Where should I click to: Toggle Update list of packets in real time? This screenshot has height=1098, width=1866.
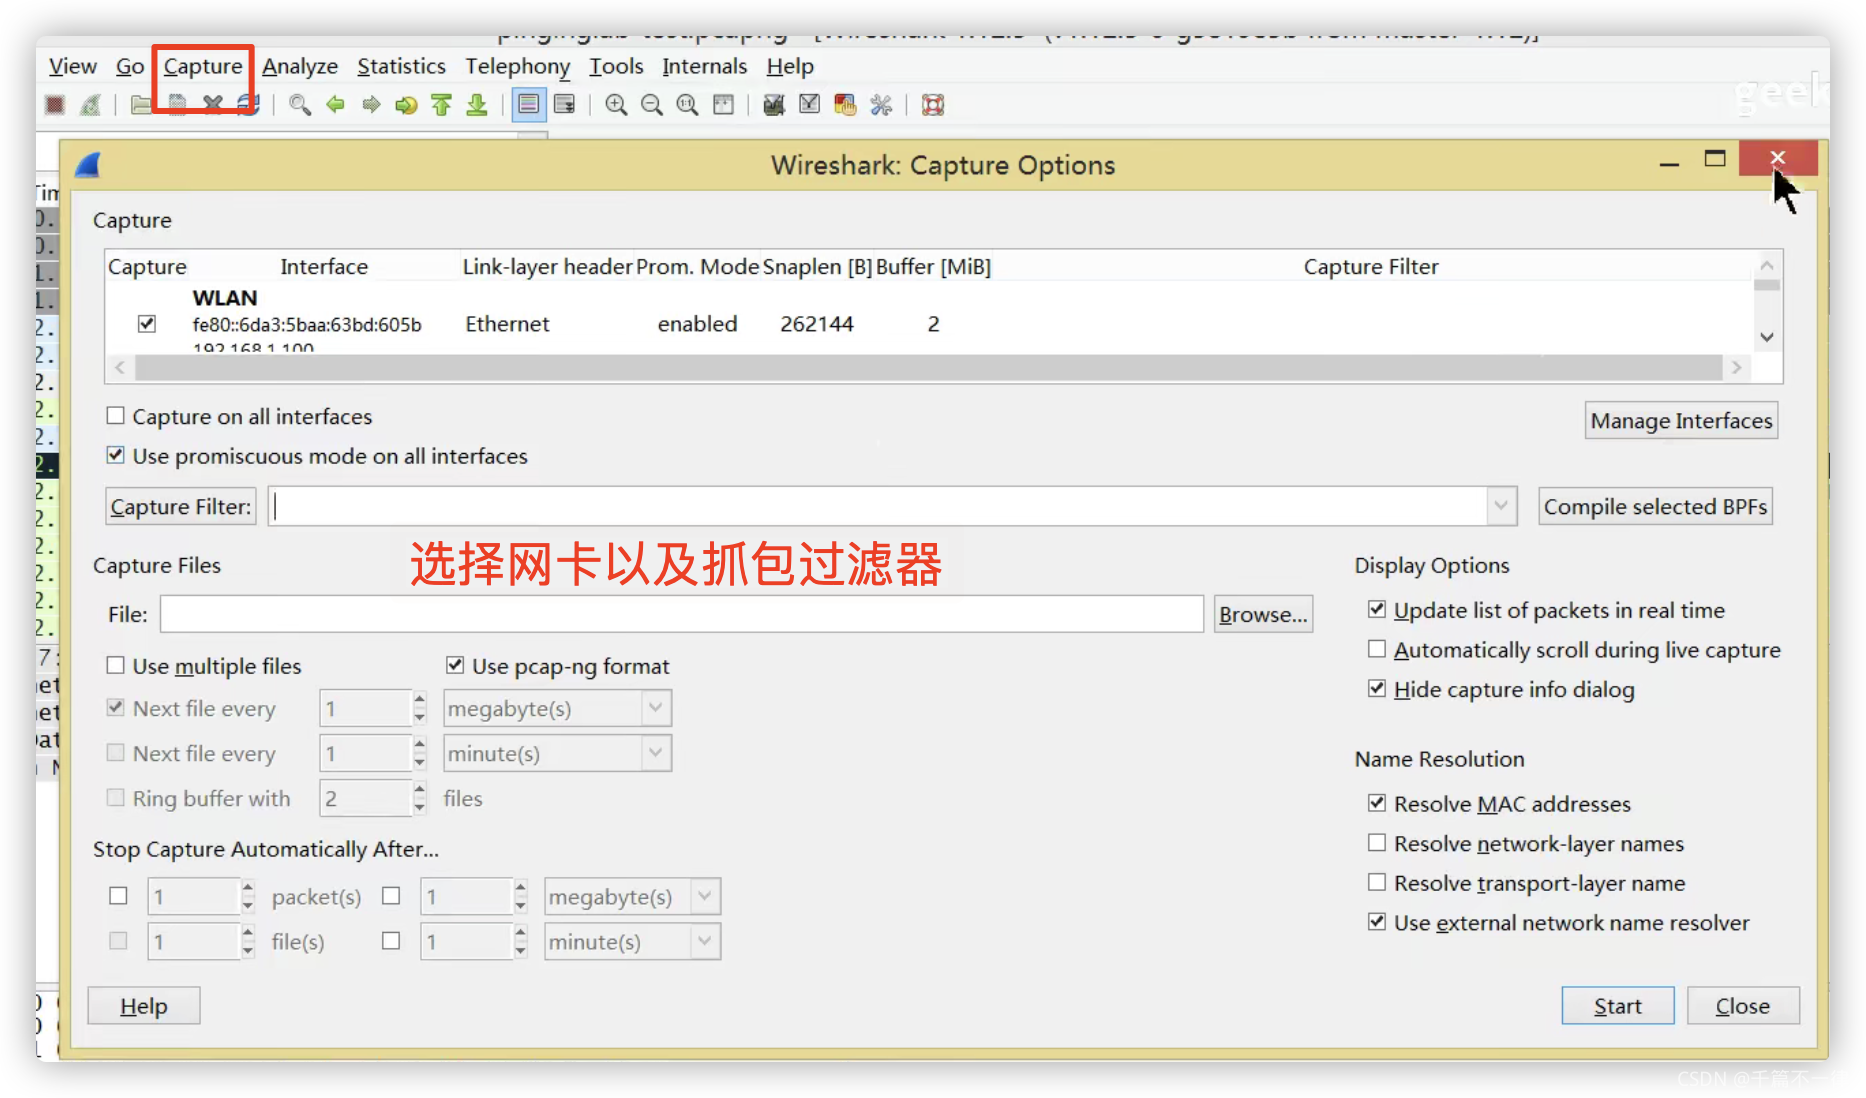click(1377, 609)
